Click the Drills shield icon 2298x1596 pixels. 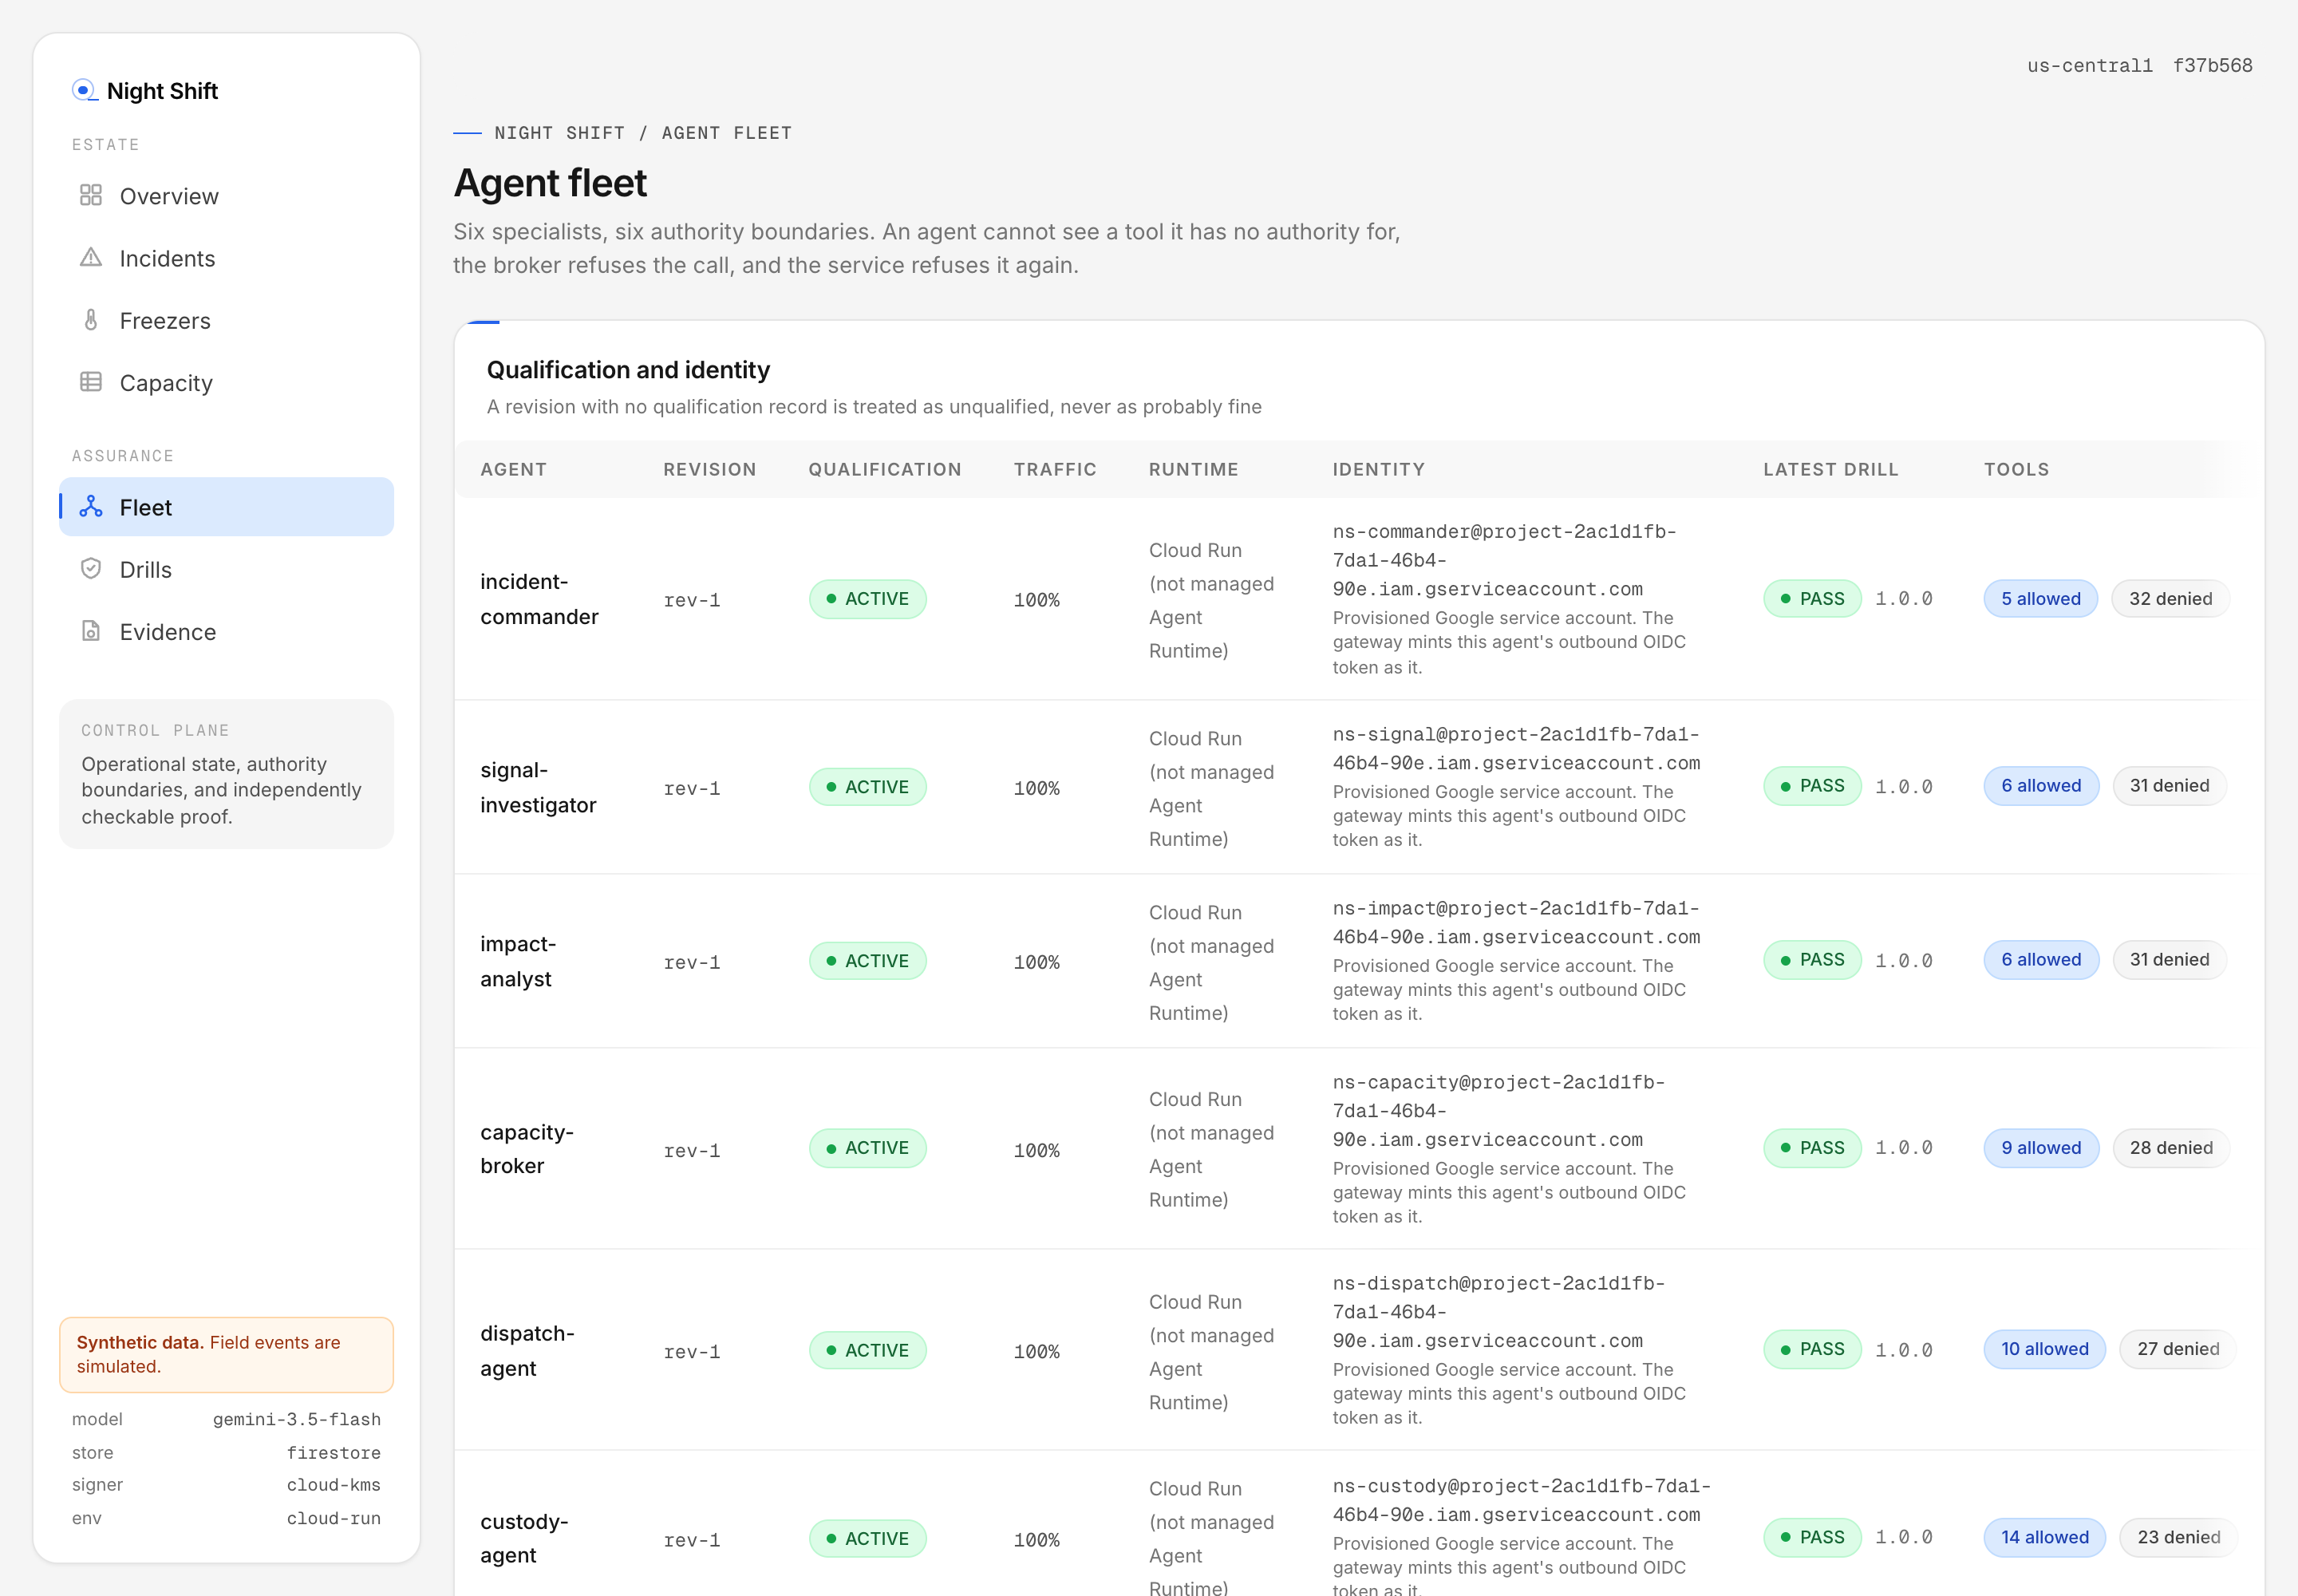coord(91,569)
